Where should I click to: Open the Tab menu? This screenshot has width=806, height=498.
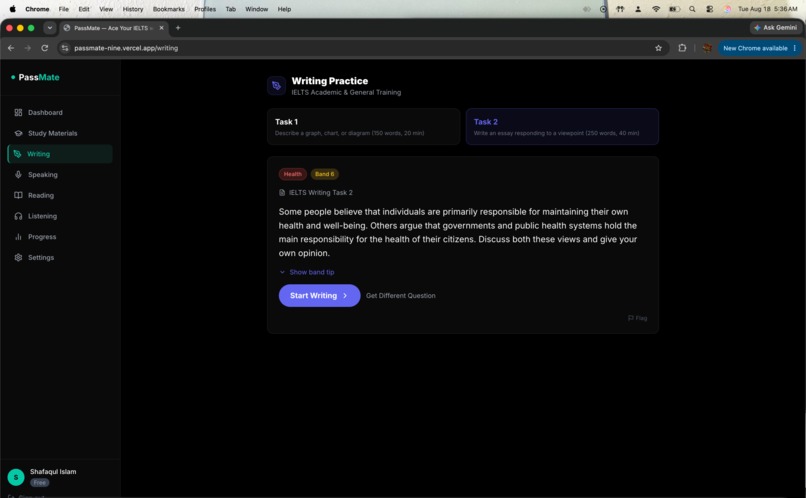point(230,9)
